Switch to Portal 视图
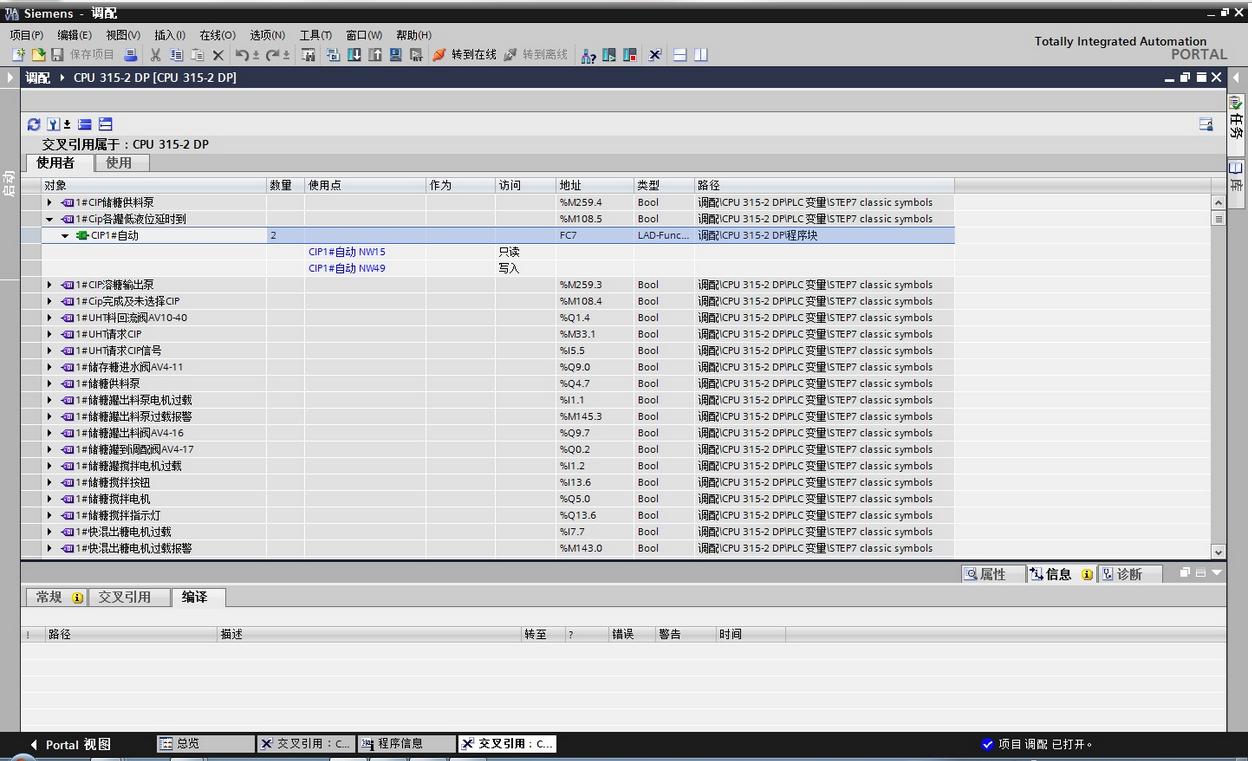Viewport: 1252px width, 761px height. (x=70, y=744)
